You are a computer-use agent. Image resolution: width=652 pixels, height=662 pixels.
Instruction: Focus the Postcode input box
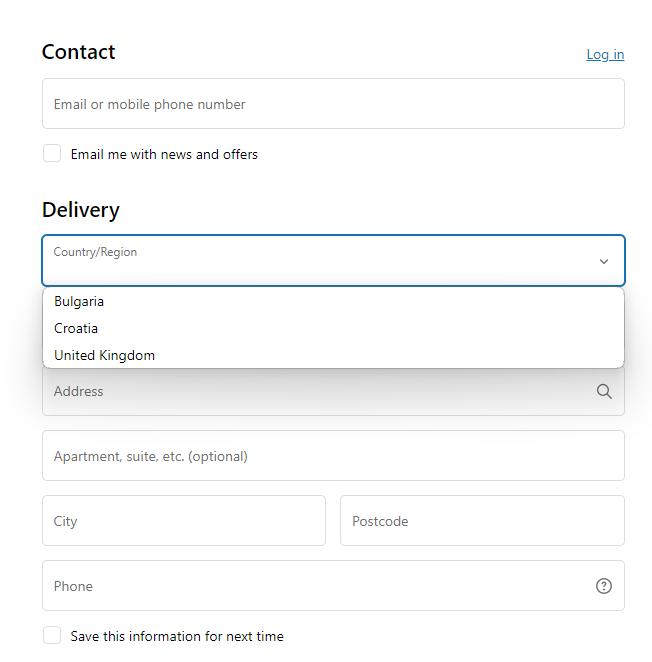pos(482,521)
